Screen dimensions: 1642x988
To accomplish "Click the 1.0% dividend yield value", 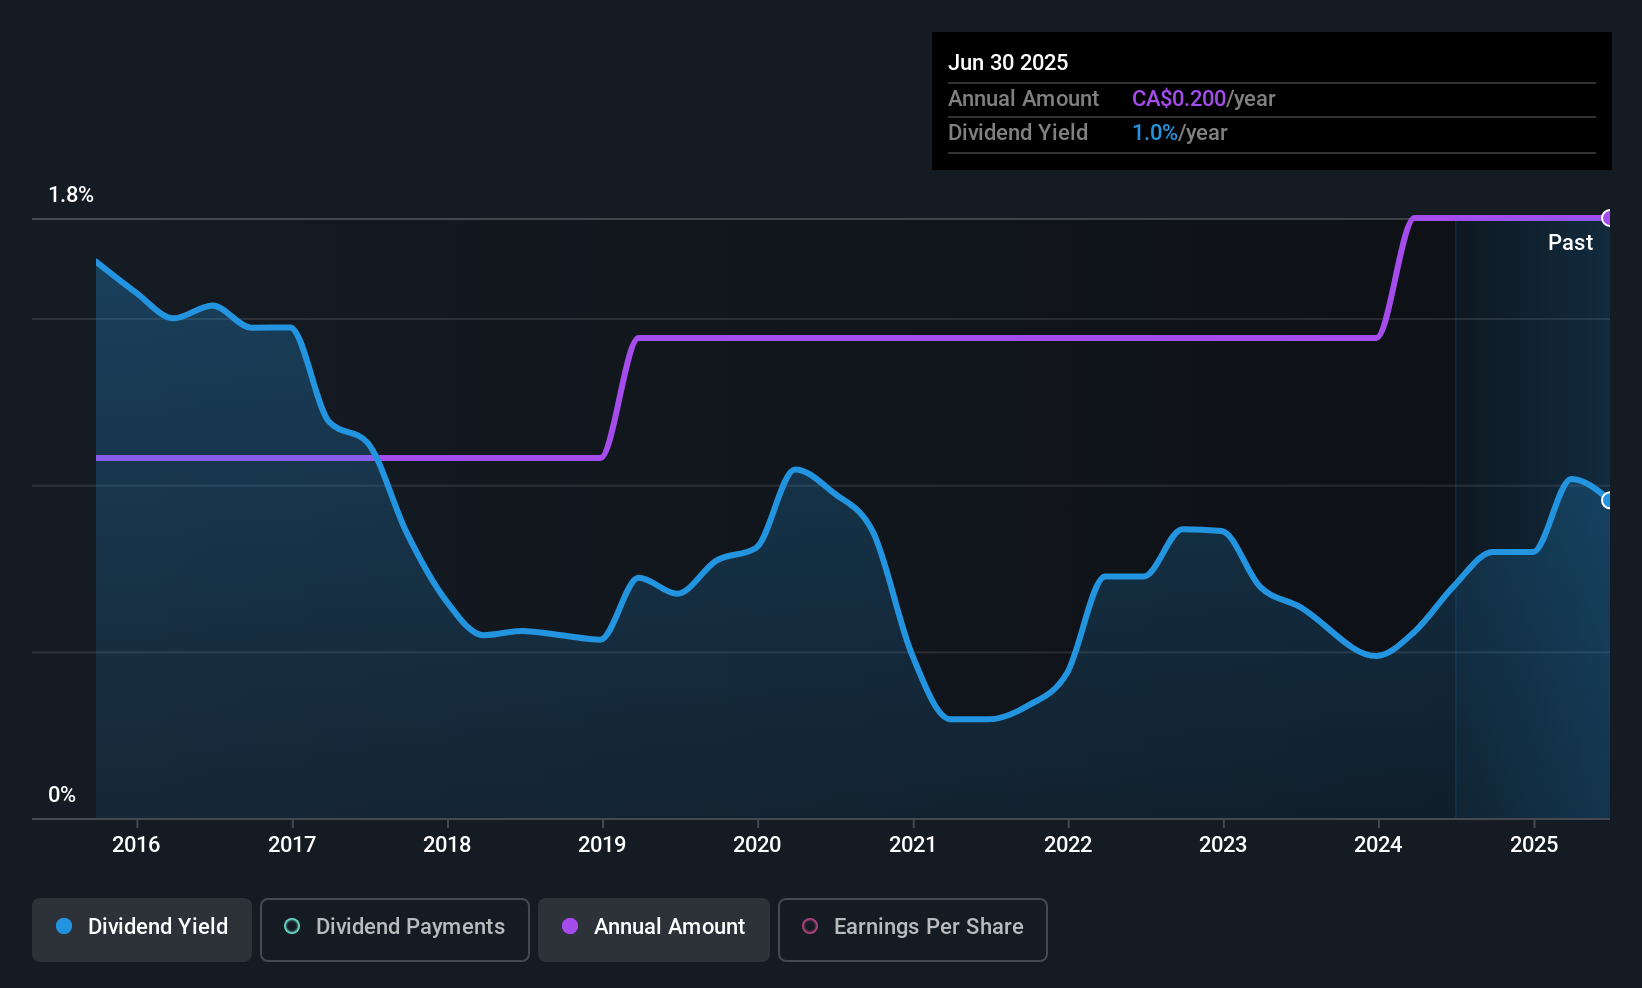I will coord(1155,133).
